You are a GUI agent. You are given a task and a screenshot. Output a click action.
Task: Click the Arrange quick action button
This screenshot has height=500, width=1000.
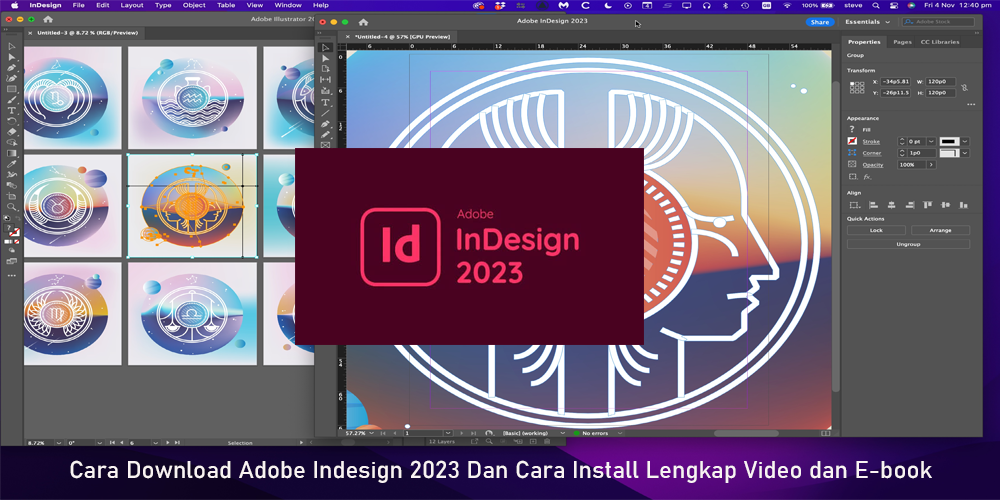[x=940, y=230]
